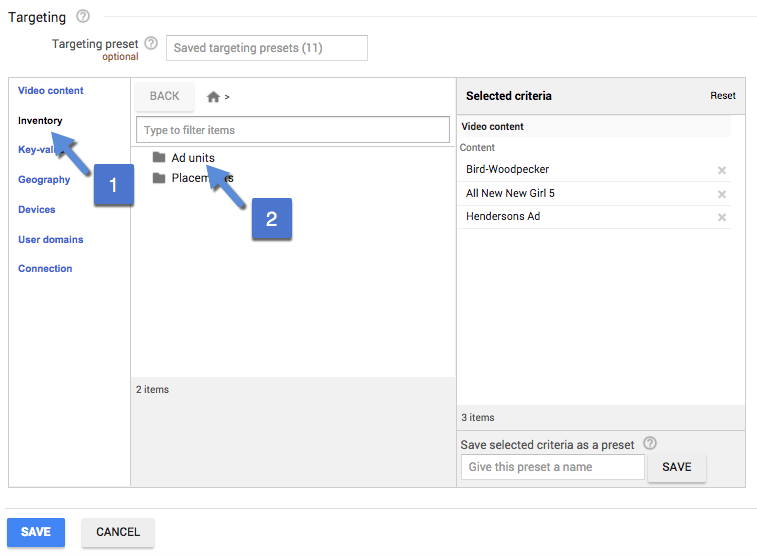Viewport: 757px width, 555px height.
Task: Focus the Give this preset a name field
Action: [553, 467]
